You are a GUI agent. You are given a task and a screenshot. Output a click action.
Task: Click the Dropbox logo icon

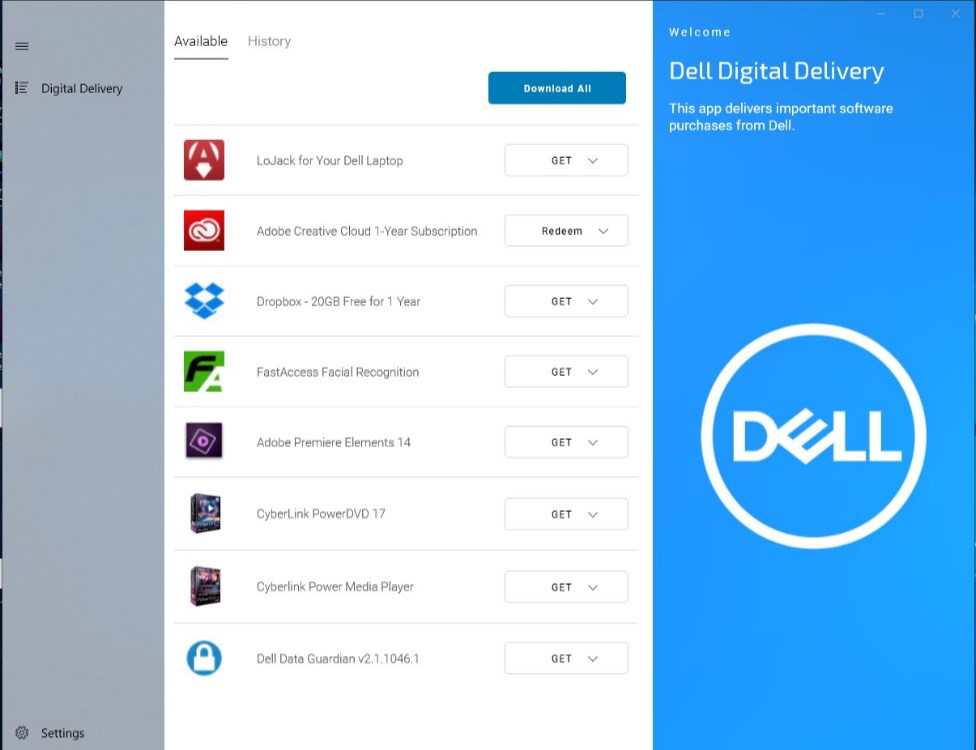click(204, 301)
